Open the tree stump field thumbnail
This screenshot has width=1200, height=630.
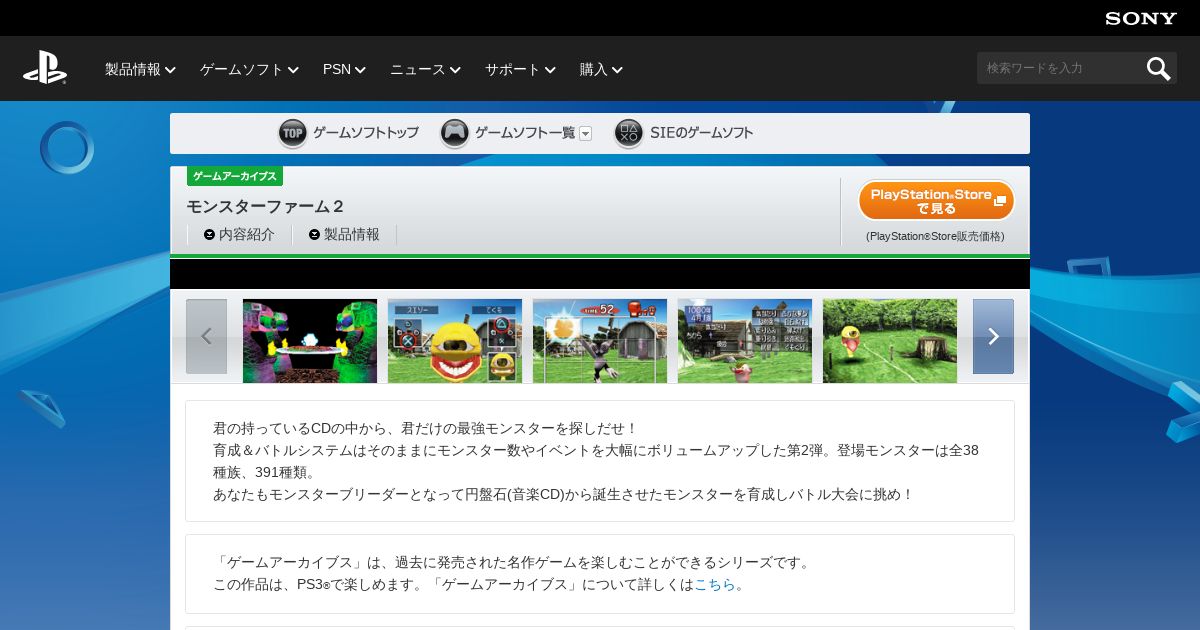click(x=890, y=341)
